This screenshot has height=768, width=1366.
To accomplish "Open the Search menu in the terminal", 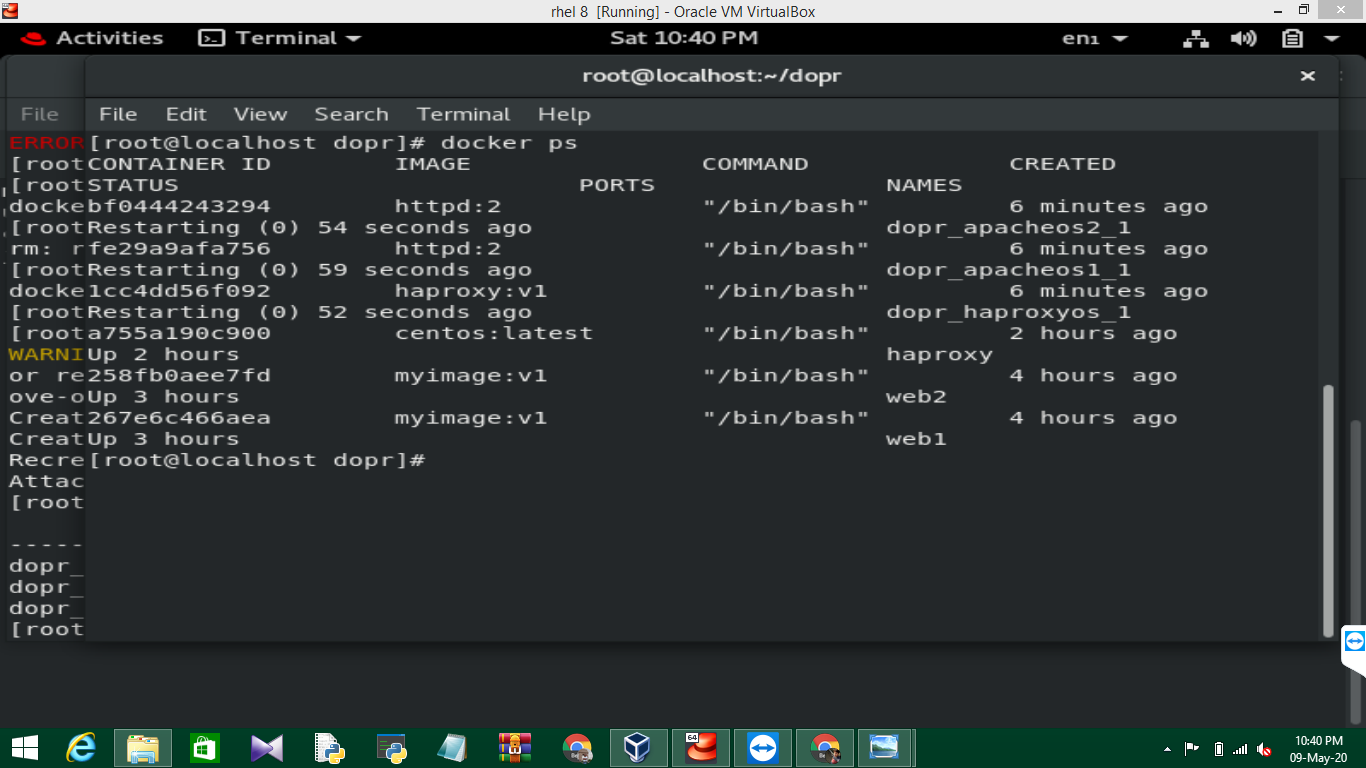I will [x=351, y=114].
